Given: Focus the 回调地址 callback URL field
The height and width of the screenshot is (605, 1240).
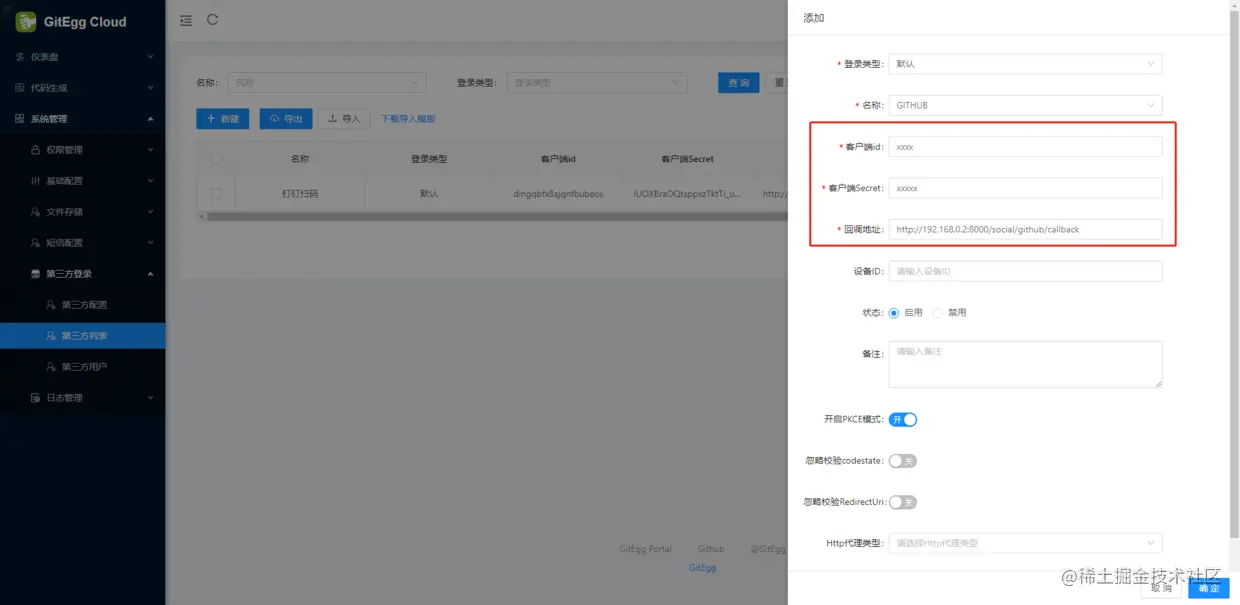Looking at the screenshot, I should point(1025,229).
